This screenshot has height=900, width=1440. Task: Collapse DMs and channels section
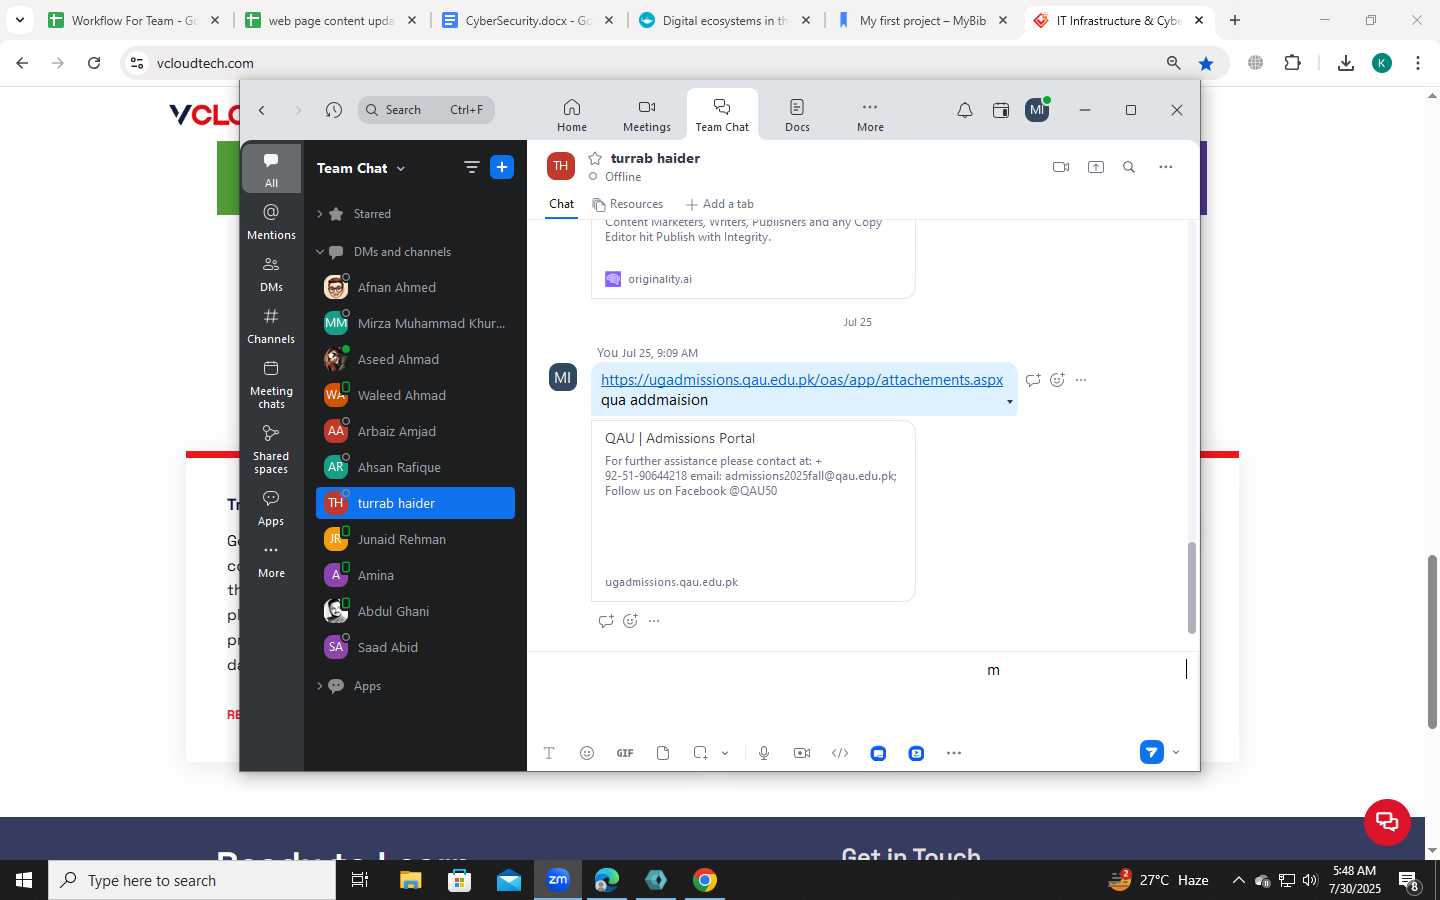click(x=320, y=252)
